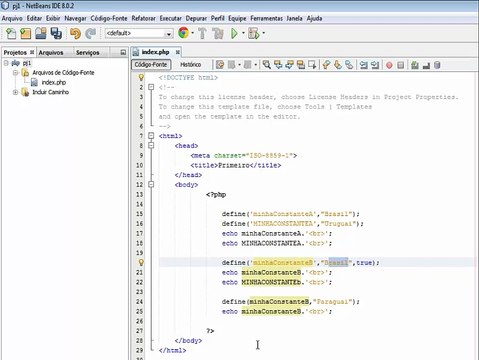Click the New Project toolbar icon
The height and width of the screenshot is (360, 479).
(x=26, y=33)
